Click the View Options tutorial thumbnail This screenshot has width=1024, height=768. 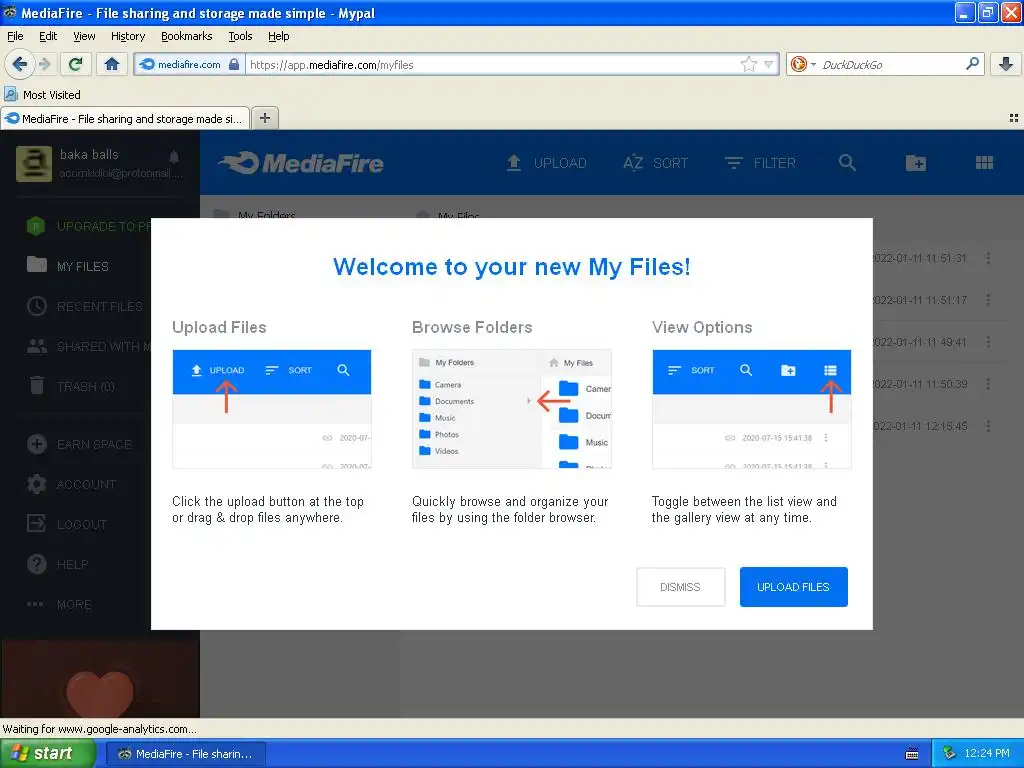pos(751,409)
